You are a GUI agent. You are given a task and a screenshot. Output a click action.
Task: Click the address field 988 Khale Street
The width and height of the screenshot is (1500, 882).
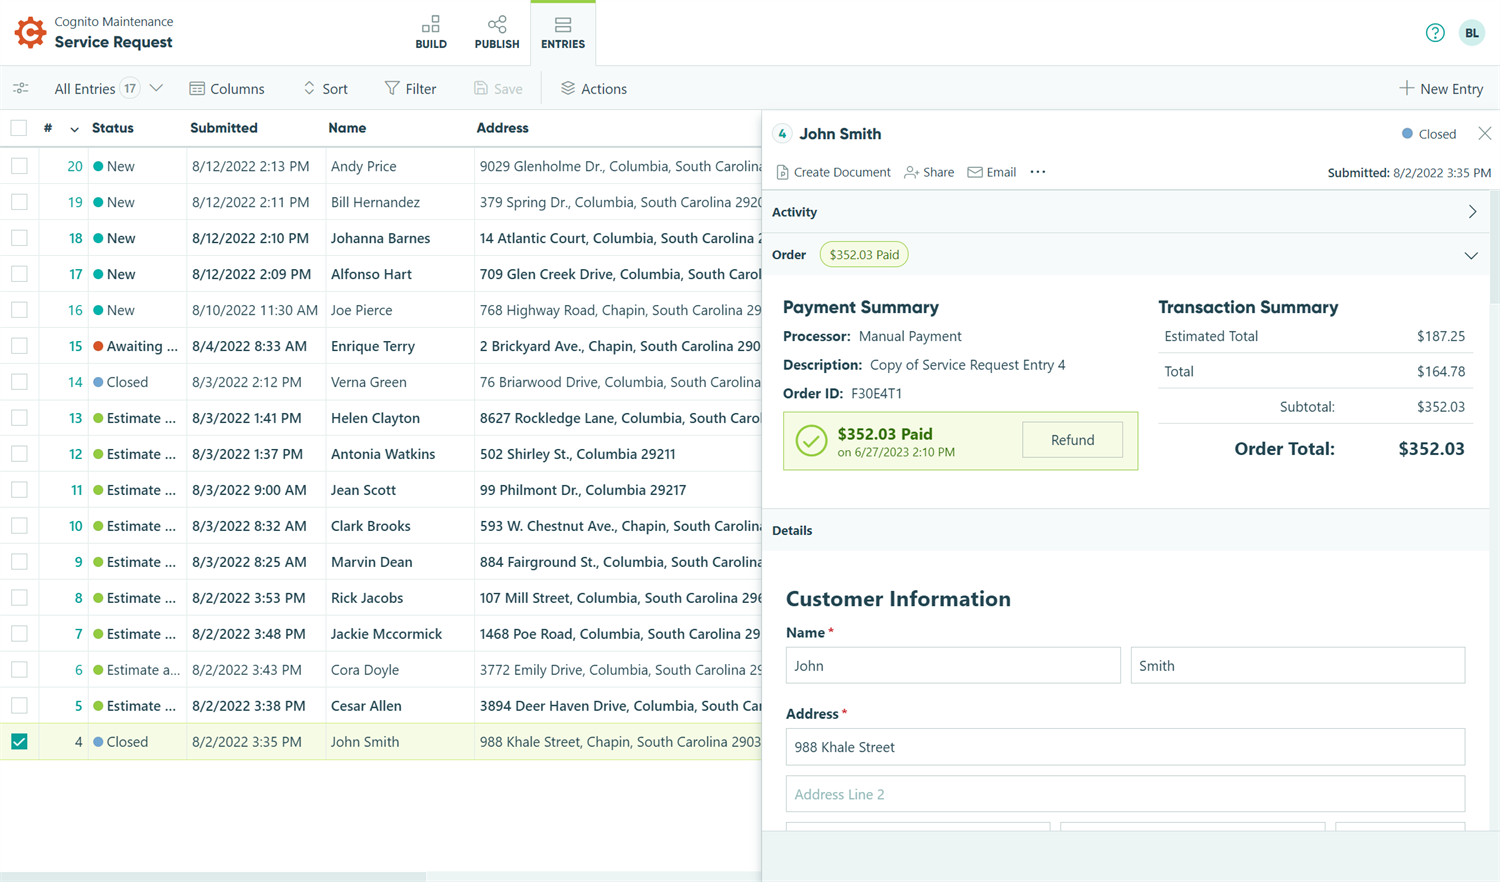click(1125, 747)
